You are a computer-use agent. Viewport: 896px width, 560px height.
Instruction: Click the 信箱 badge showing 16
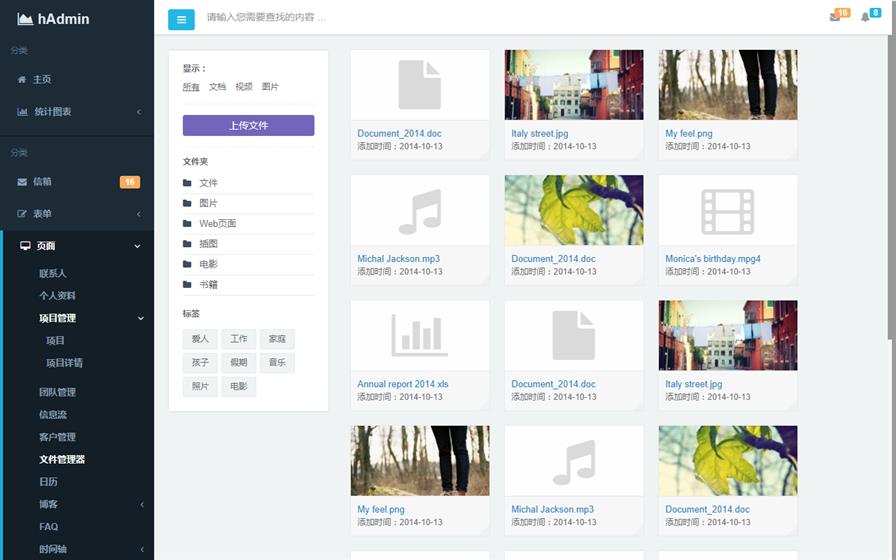[130, 182]
